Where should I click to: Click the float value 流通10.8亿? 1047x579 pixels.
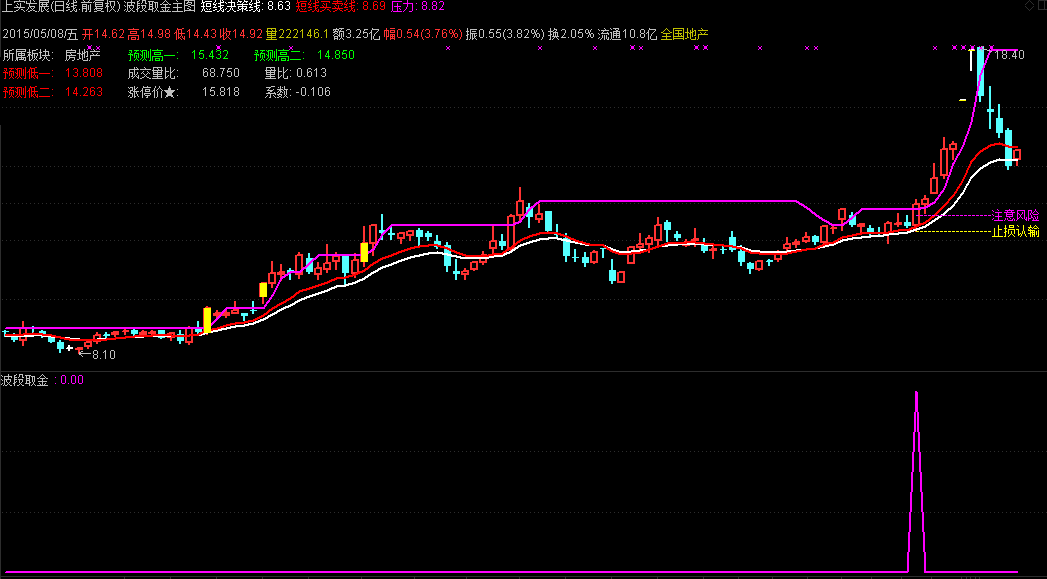[627, 34]
